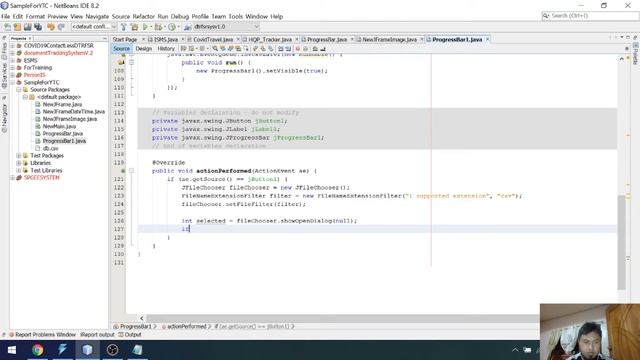Collapse the Source Packages node

coord(19,90)
